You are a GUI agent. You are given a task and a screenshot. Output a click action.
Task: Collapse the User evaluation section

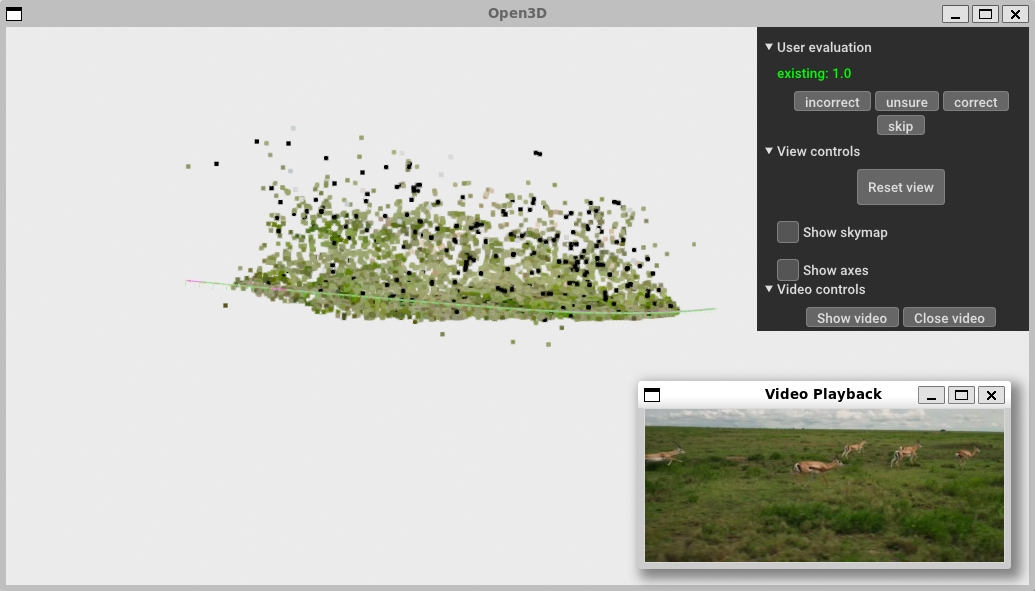769,47
